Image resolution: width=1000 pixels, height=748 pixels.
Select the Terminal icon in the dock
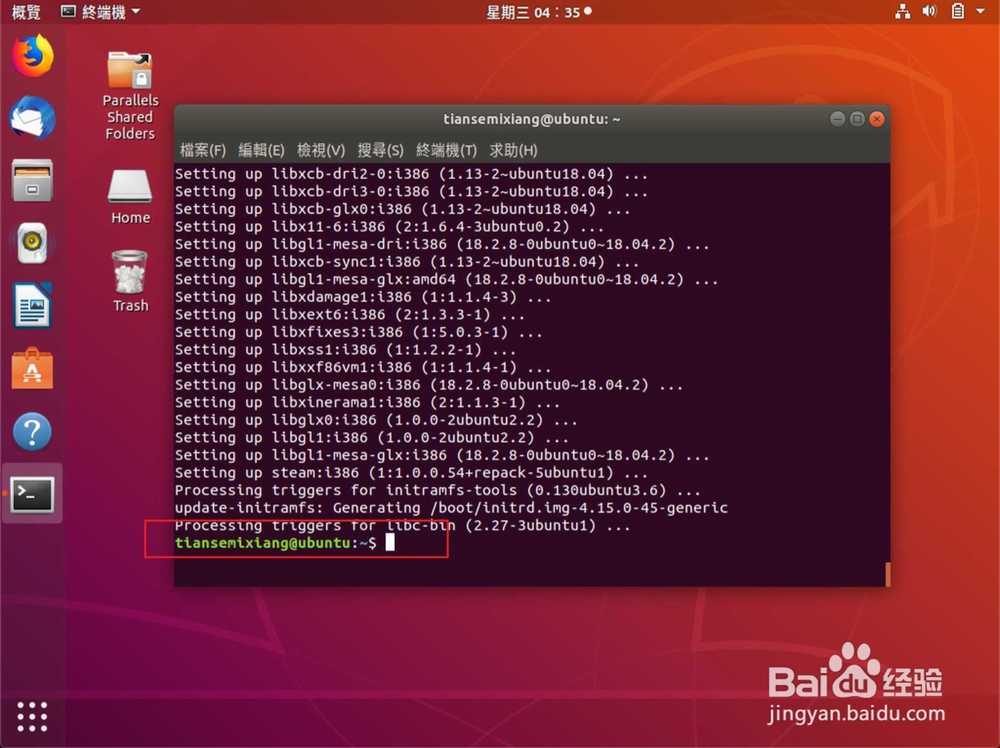(32, 494)
